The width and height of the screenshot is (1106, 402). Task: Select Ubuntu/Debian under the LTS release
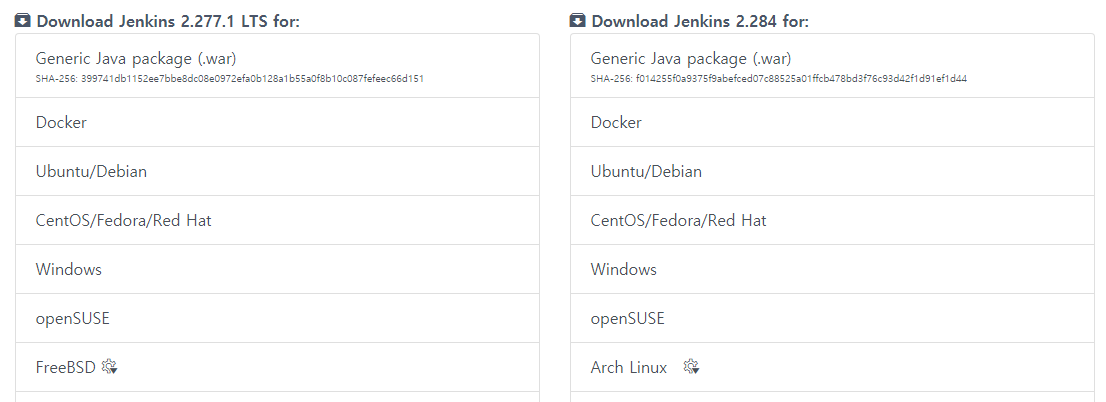tap(277, 171)
